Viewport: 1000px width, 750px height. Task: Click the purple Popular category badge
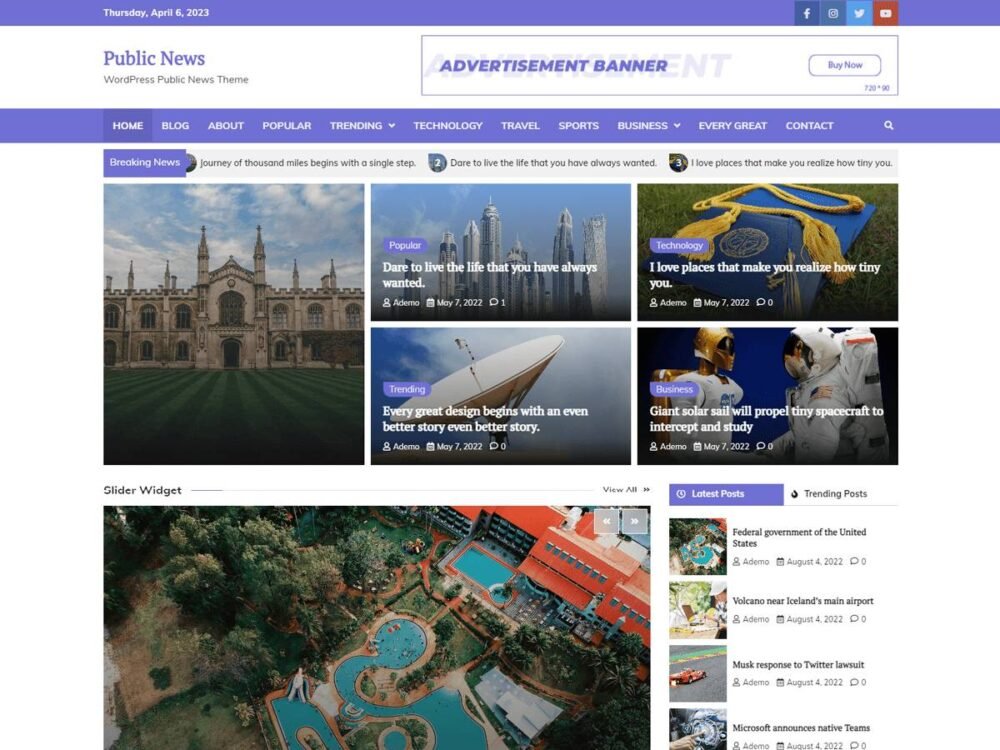click(x=405, y=245)
